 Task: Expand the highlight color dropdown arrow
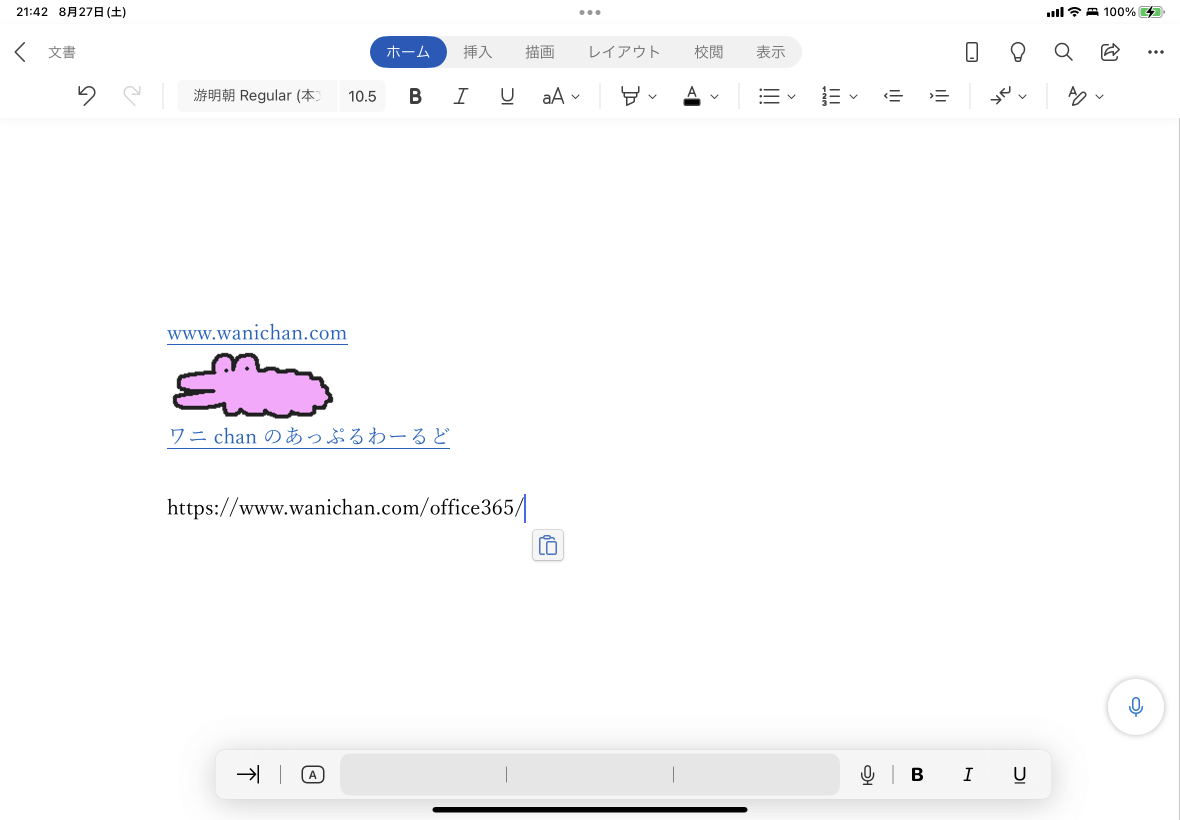(652, 96)
